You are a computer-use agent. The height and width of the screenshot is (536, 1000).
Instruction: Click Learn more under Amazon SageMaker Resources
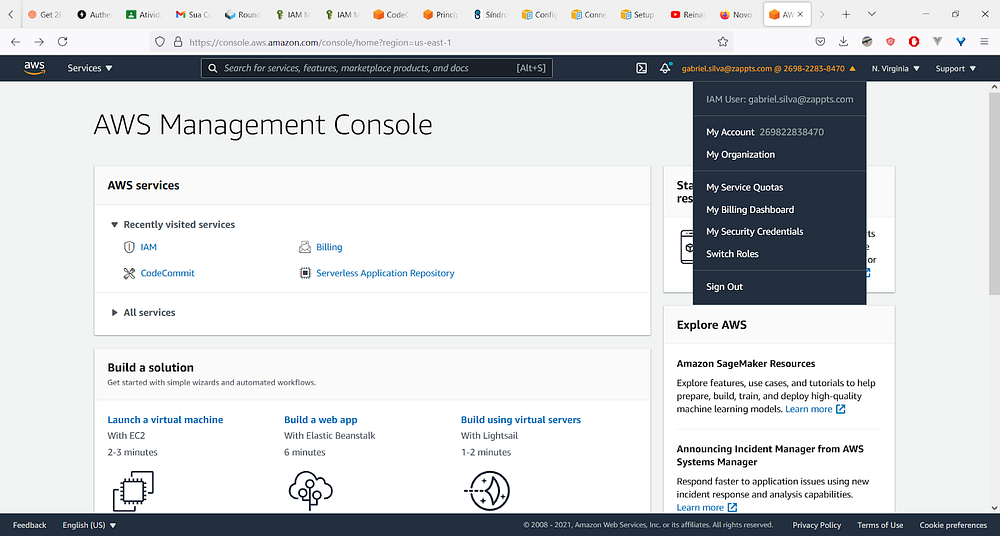[815, 409]
